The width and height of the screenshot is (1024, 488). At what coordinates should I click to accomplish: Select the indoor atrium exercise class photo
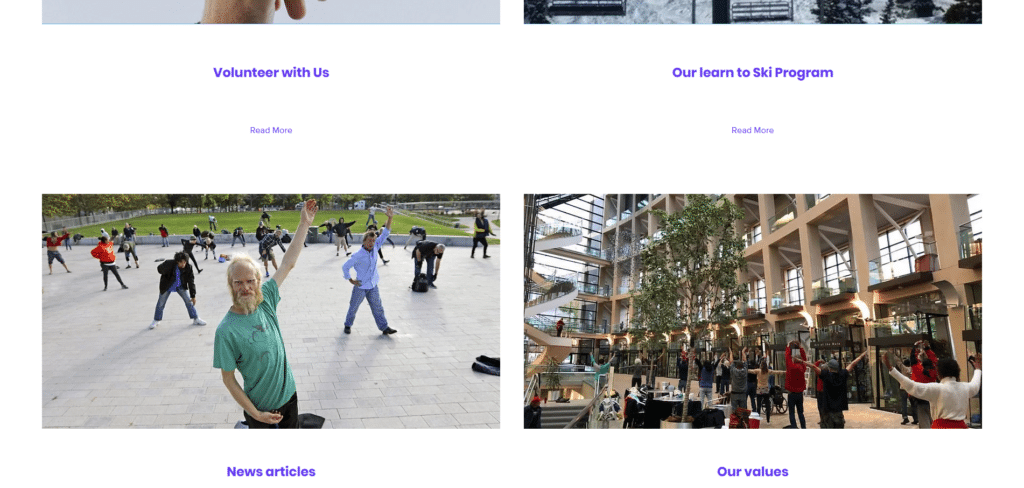click(x=752, y=311)
